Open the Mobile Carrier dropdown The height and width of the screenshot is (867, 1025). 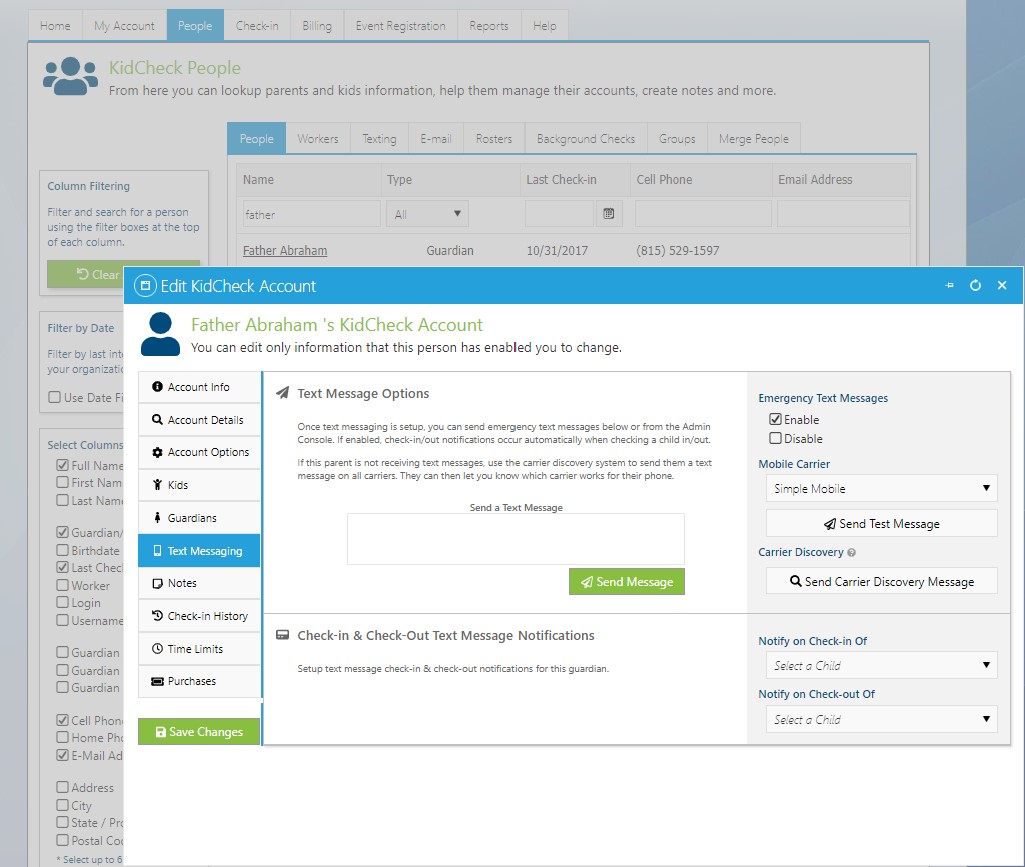(881, 488)
